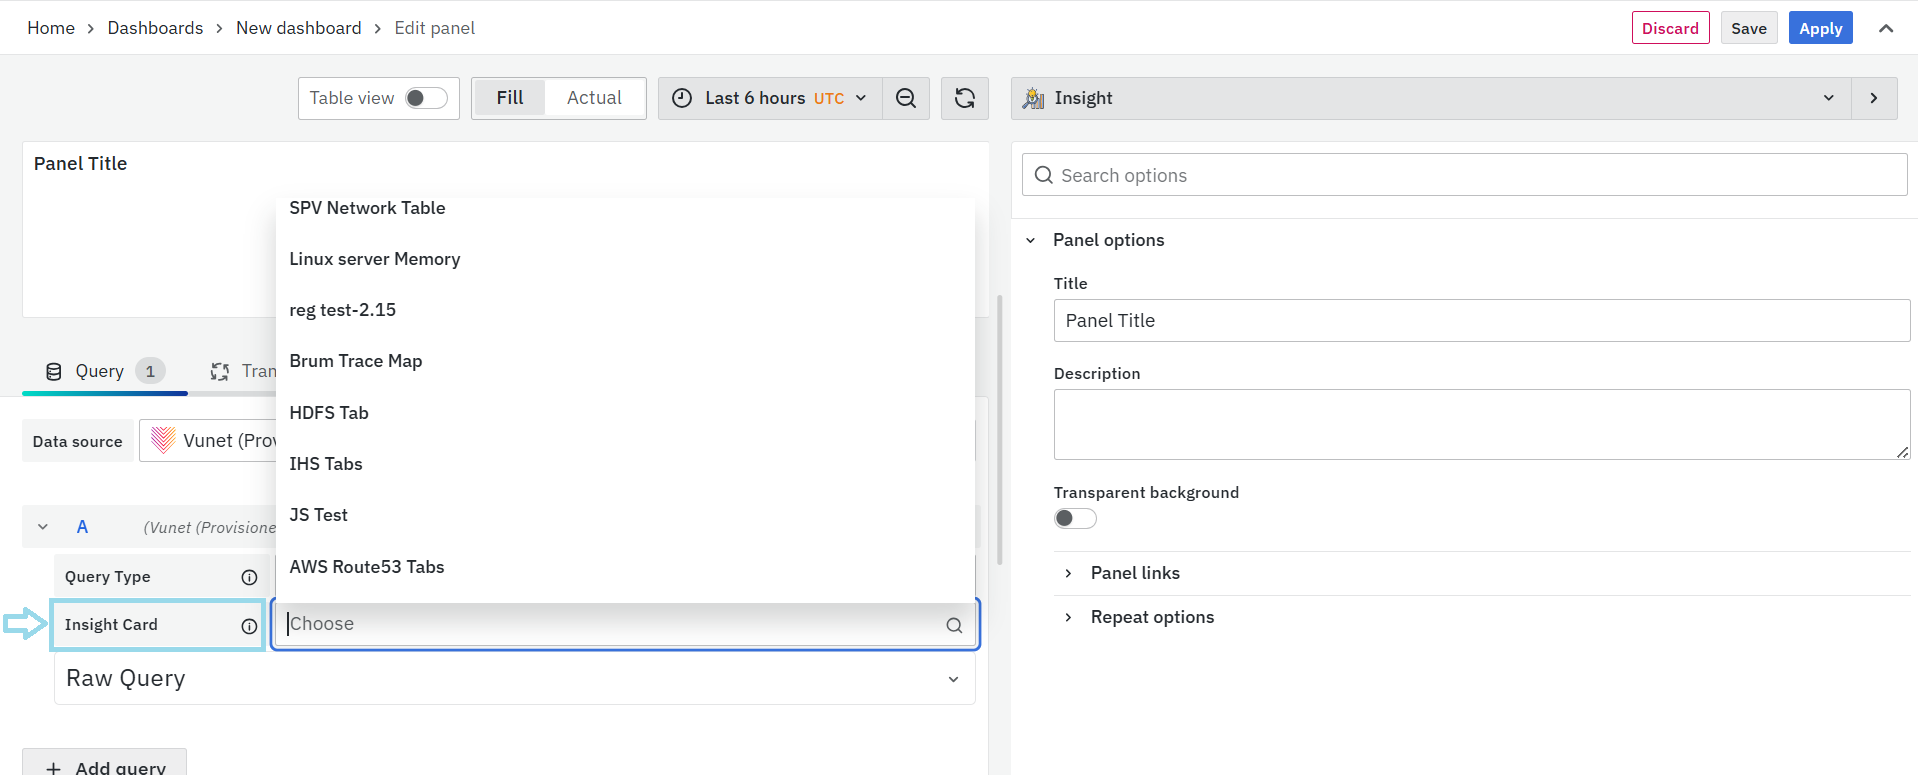
Task: Collapse the top toolbar with chevron-up icon
Action: [x=1885, y=28]
